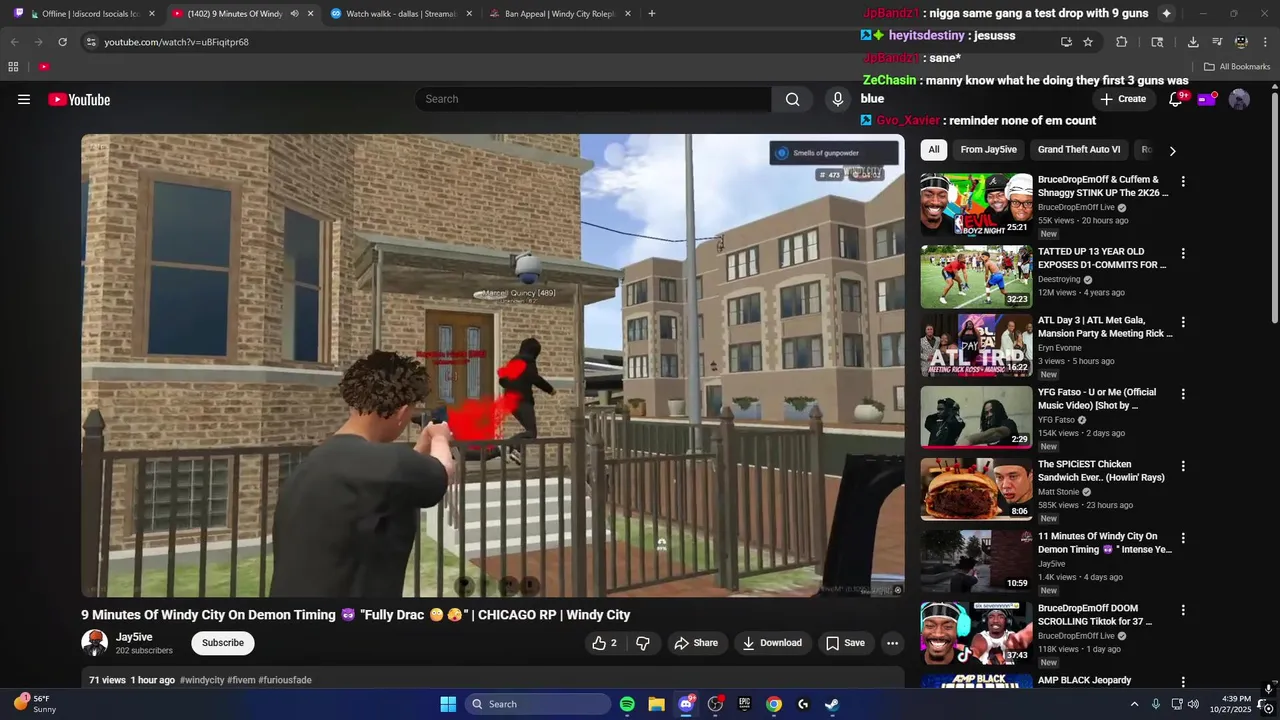Open the media controls toolbar icon

(x=1217, y=42)
